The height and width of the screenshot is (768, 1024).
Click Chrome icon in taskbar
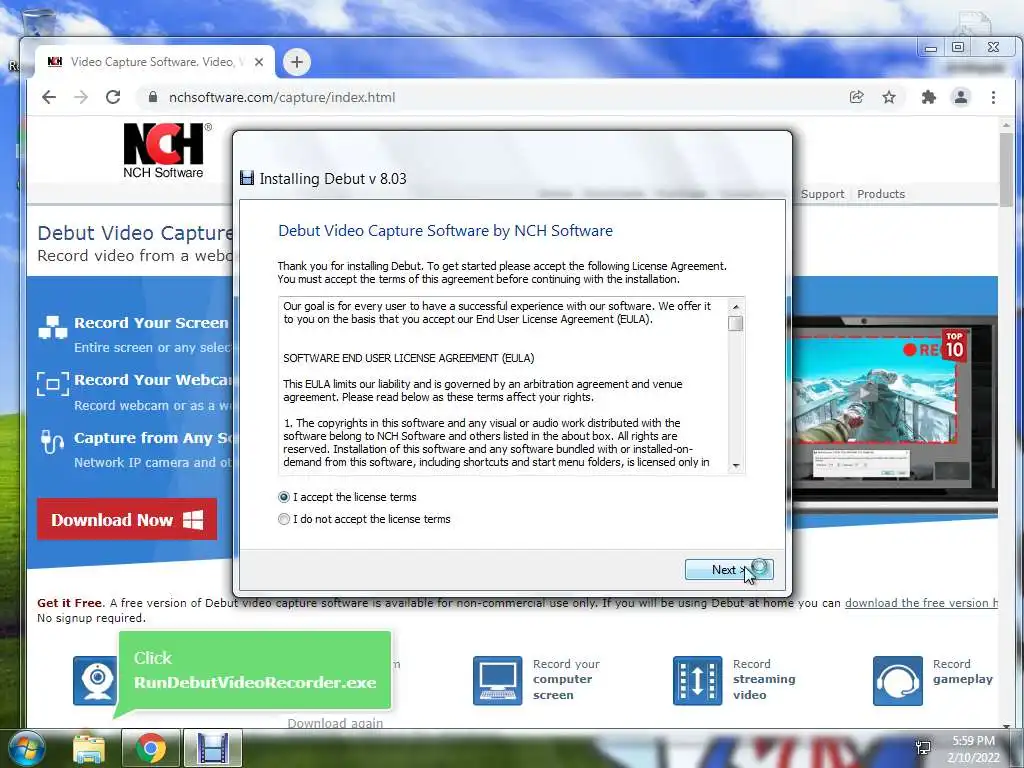(151, 748)
